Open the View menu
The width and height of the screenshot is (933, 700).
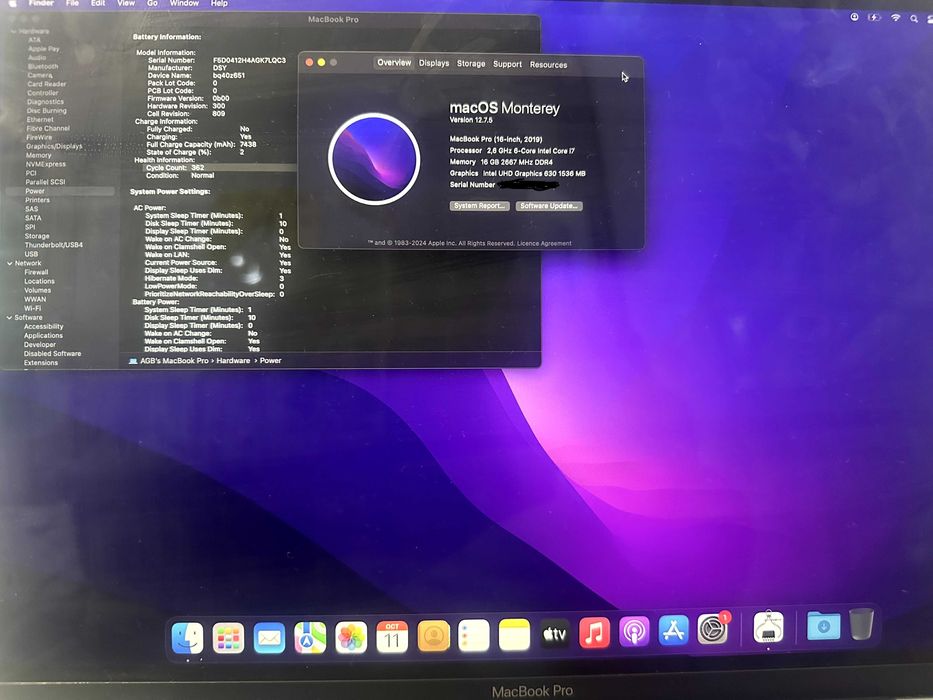tap(126, 3)
